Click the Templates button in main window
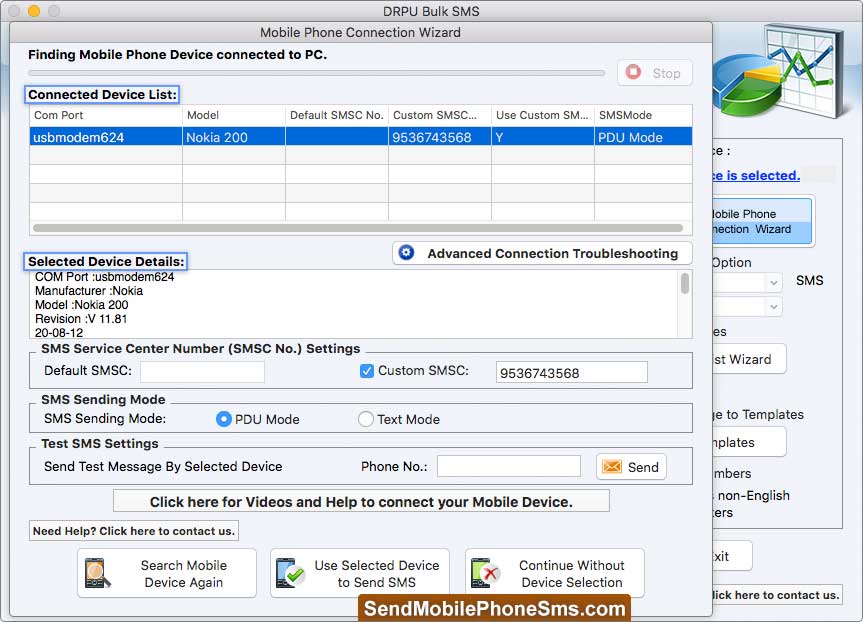This screenshot has height=622, width=863. pos(749,442)
